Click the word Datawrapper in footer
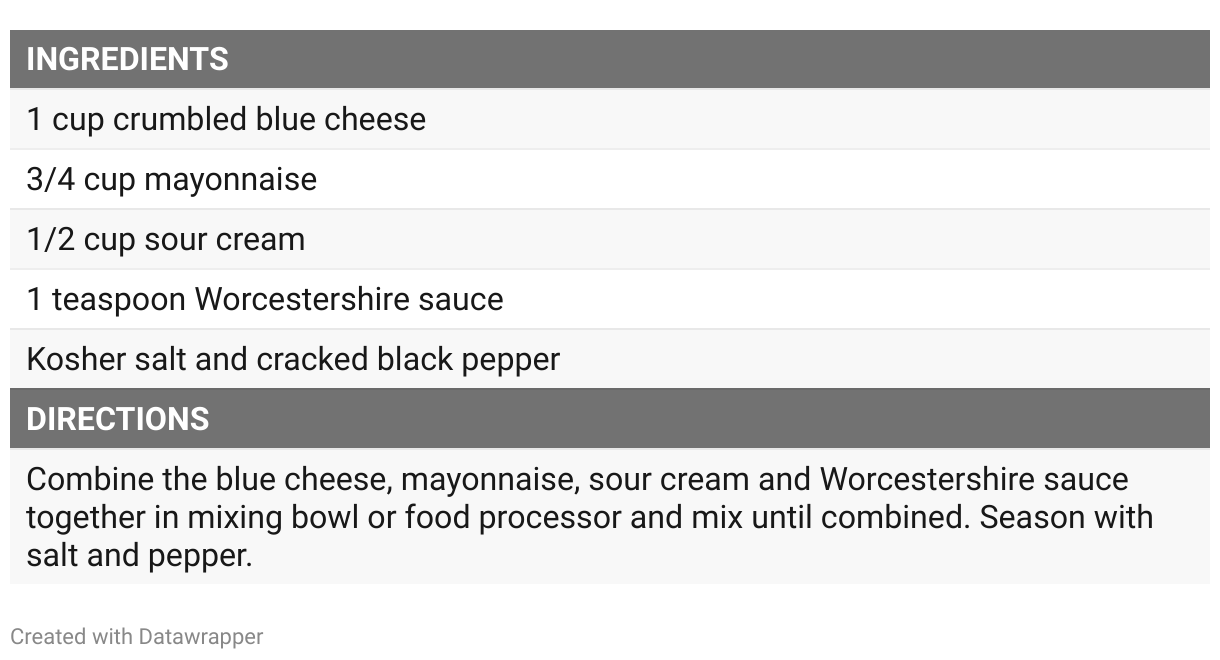Image resolution: width=1220 pixels, height=660 pixels. point(201,636)
